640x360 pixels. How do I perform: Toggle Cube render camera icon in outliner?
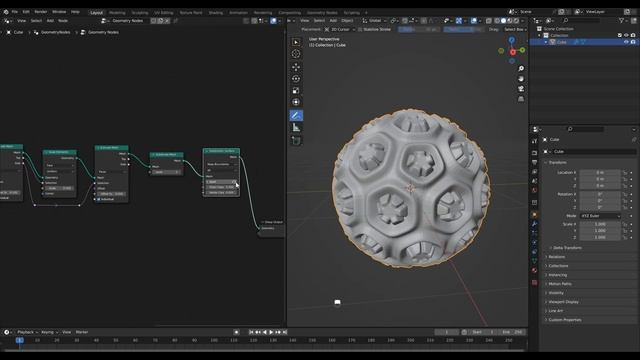click(633, 42)
